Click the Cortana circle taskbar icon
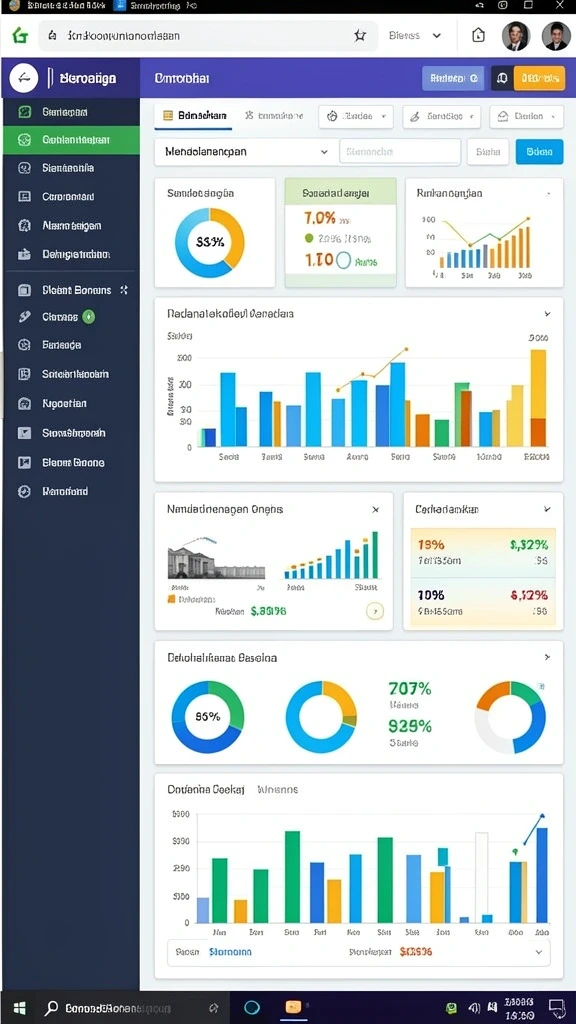The image size is (576, 1024). [252, 1007]
